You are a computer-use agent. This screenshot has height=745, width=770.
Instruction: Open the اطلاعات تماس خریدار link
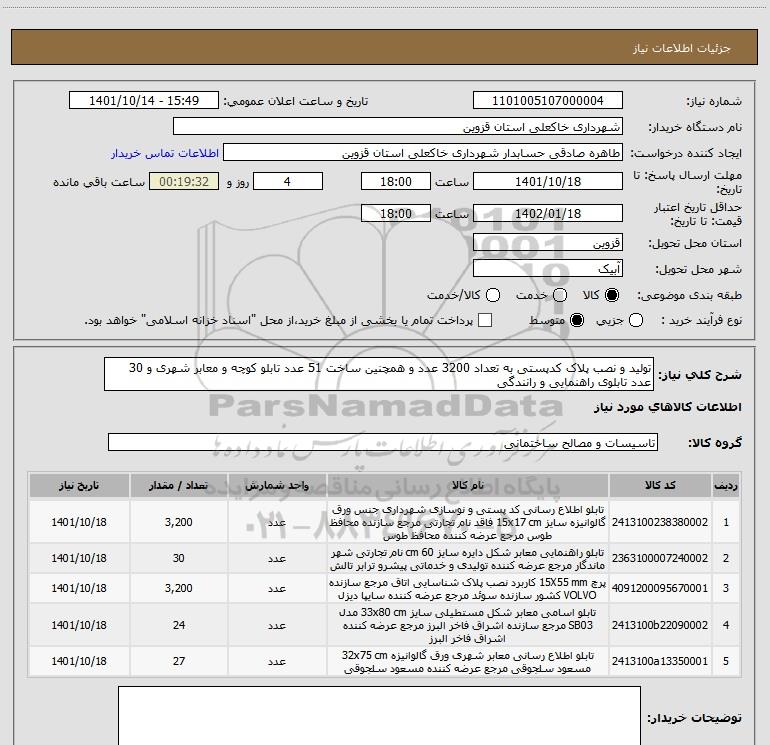pos(165,153)
